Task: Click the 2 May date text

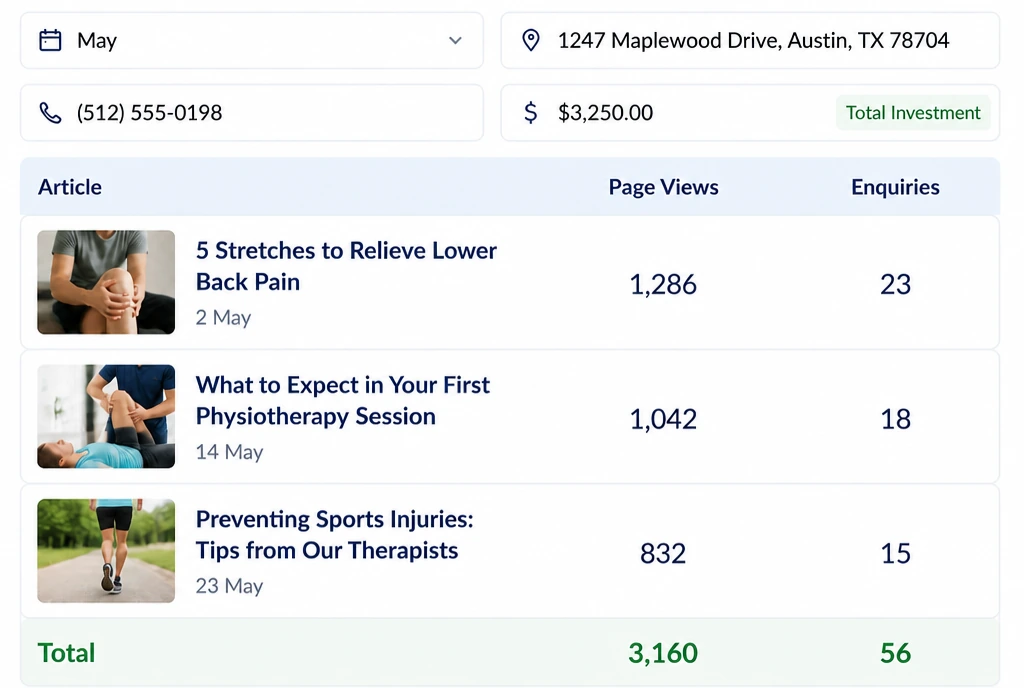Action: (223, 318)
